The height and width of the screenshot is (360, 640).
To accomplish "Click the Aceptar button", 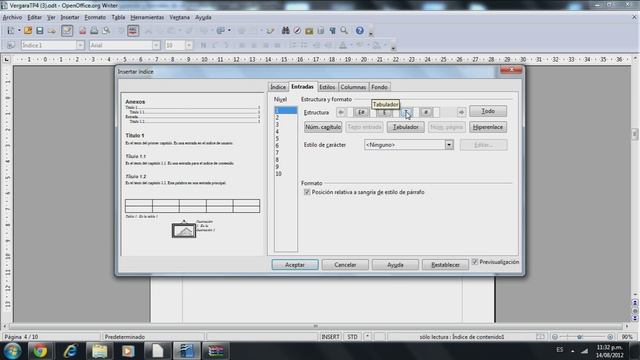I will point(295,264).
